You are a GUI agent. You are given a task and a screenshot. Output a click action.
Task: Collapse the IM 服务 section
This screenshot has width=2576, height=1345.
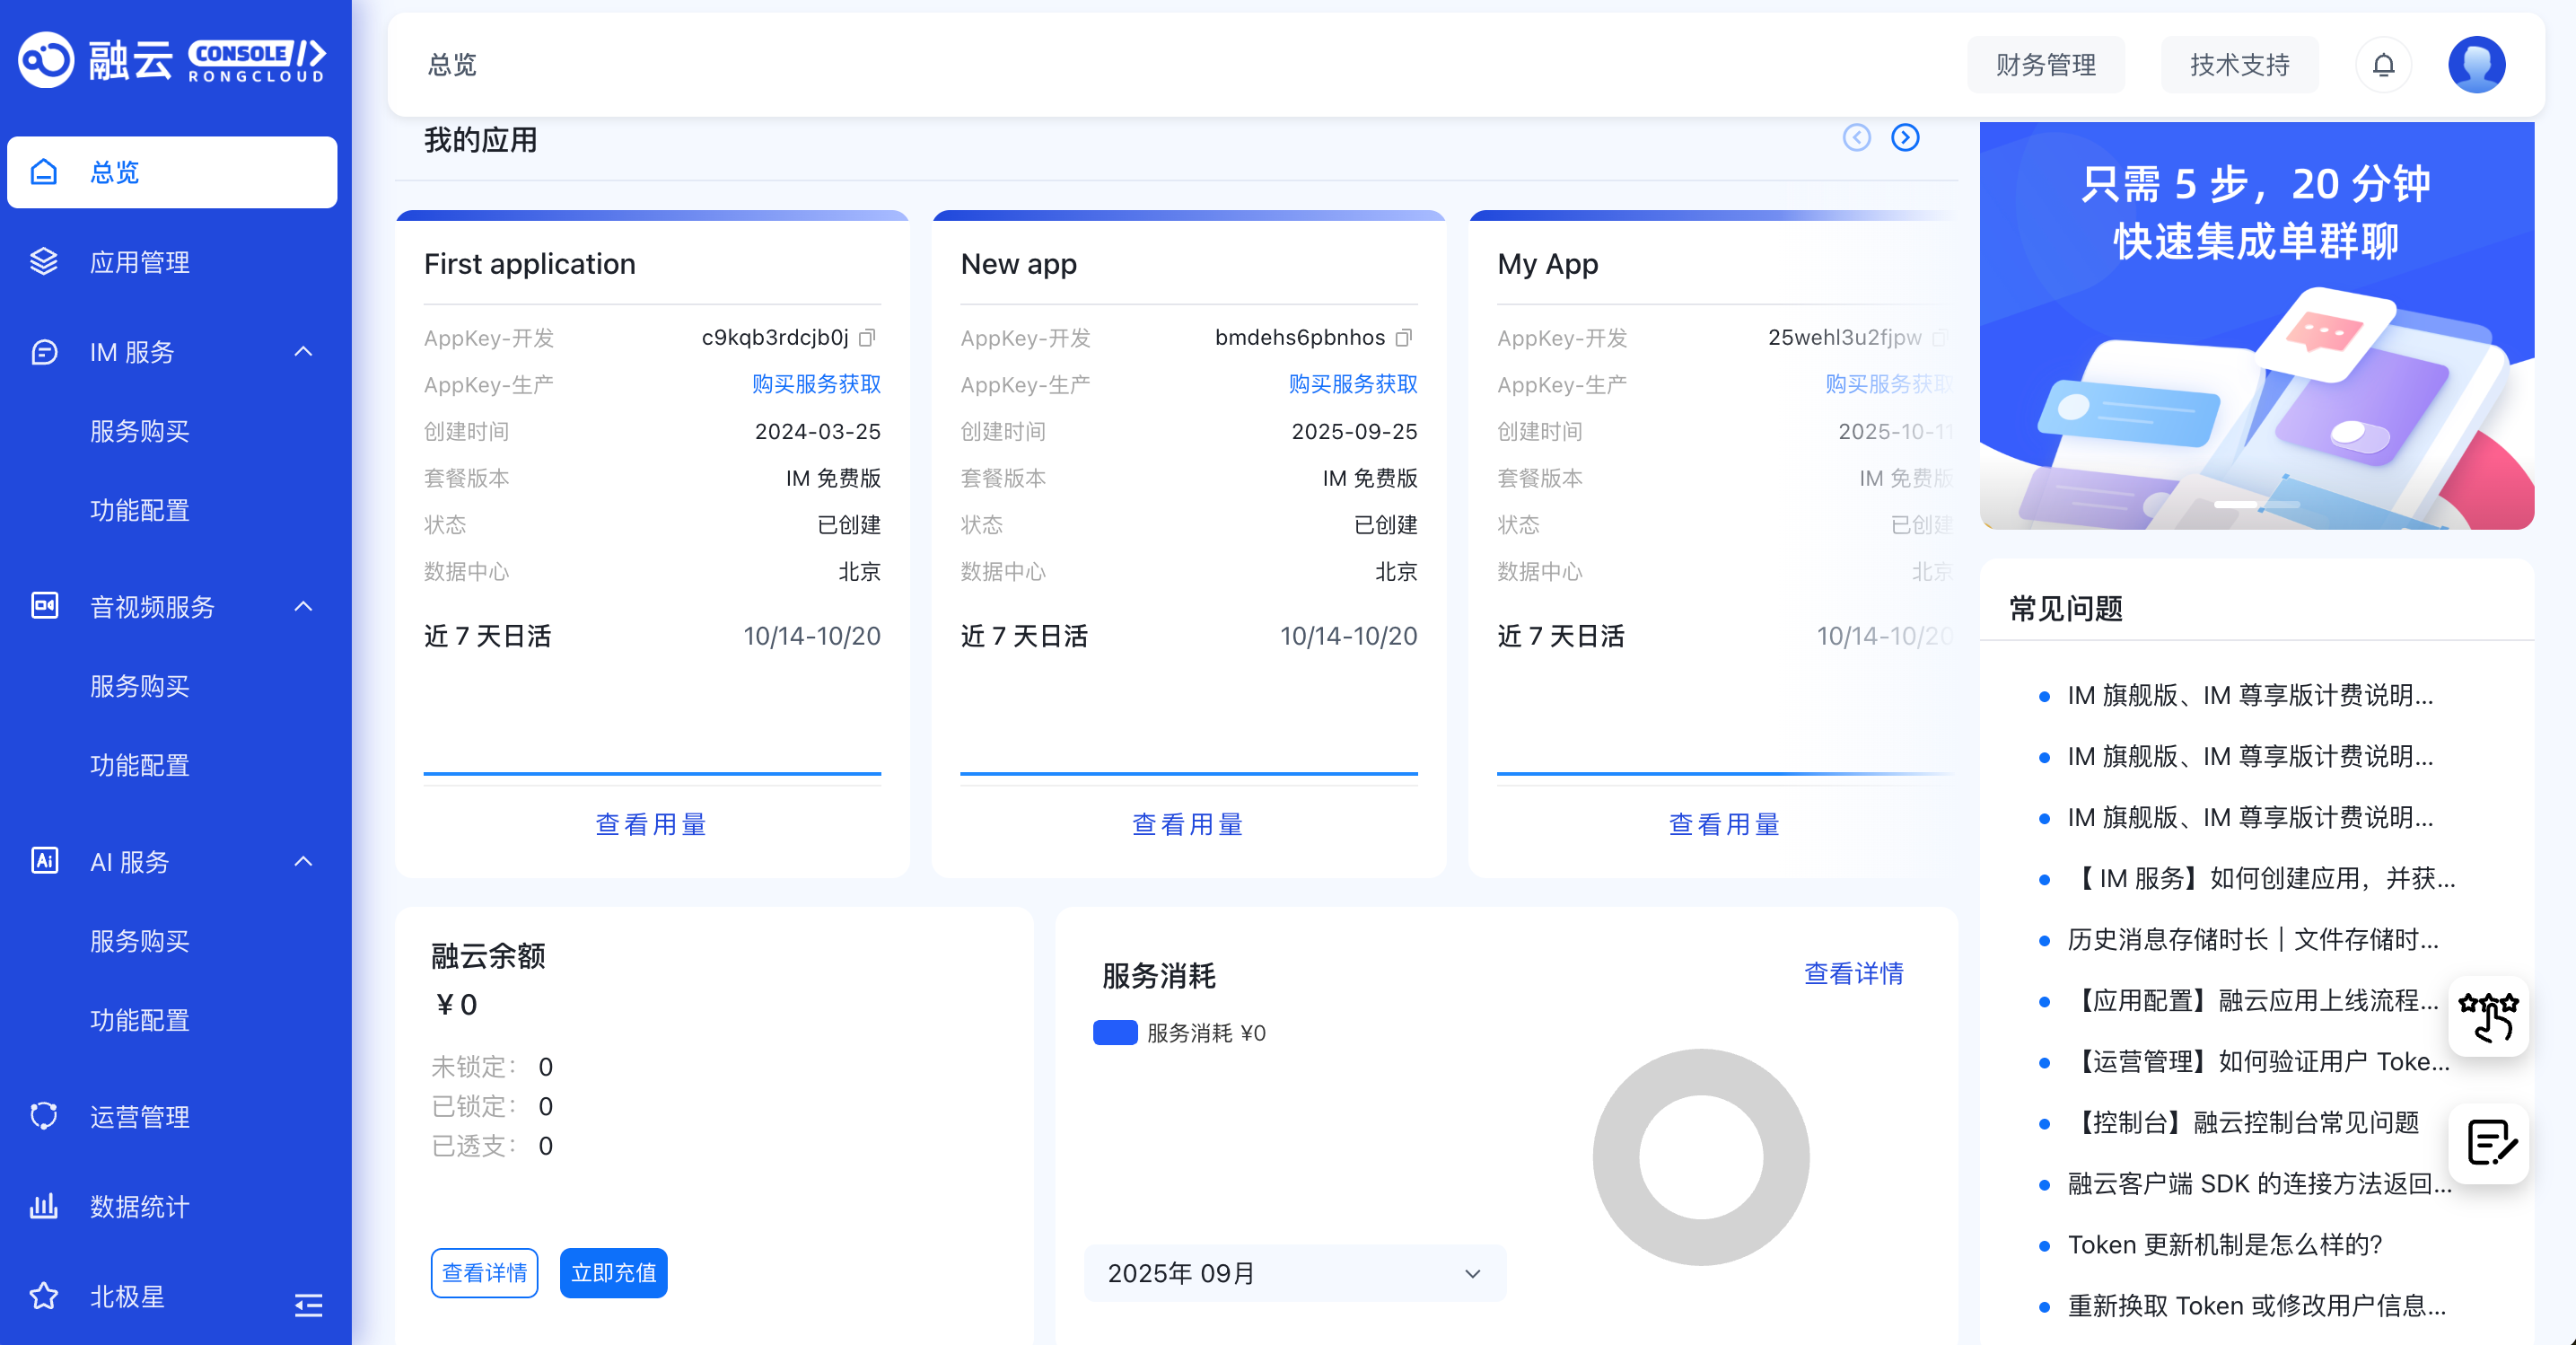pyautogui.click(x=304, y=352)
